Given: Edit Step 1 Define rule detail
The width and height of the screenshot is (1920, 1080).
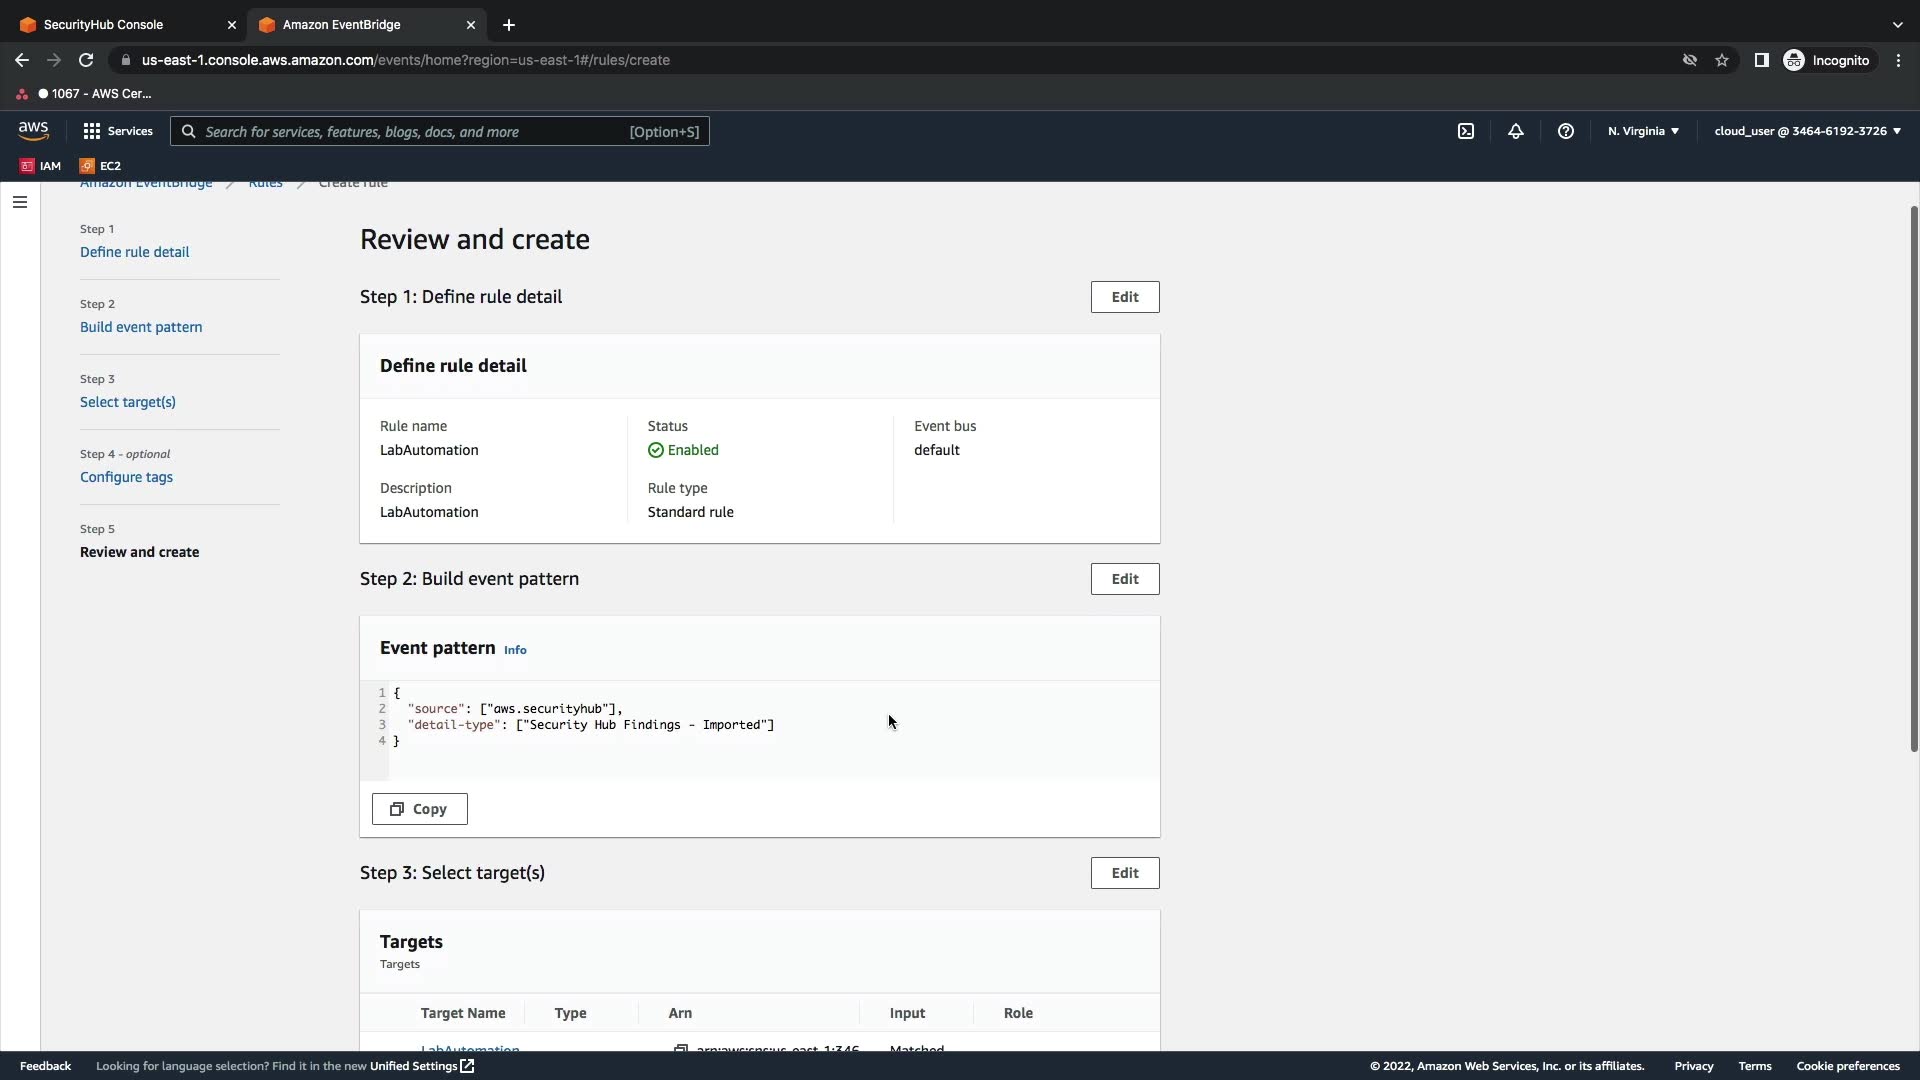Looking at the screenshot, I should click(x=1124, y=297).
